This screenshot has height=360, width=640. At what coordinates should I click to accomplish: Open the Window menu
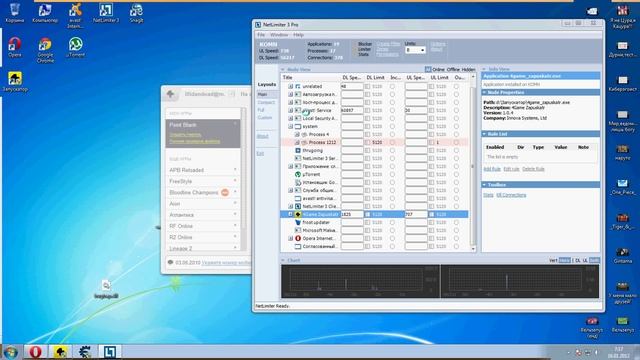pyautogui.click(x=279, y=35)
